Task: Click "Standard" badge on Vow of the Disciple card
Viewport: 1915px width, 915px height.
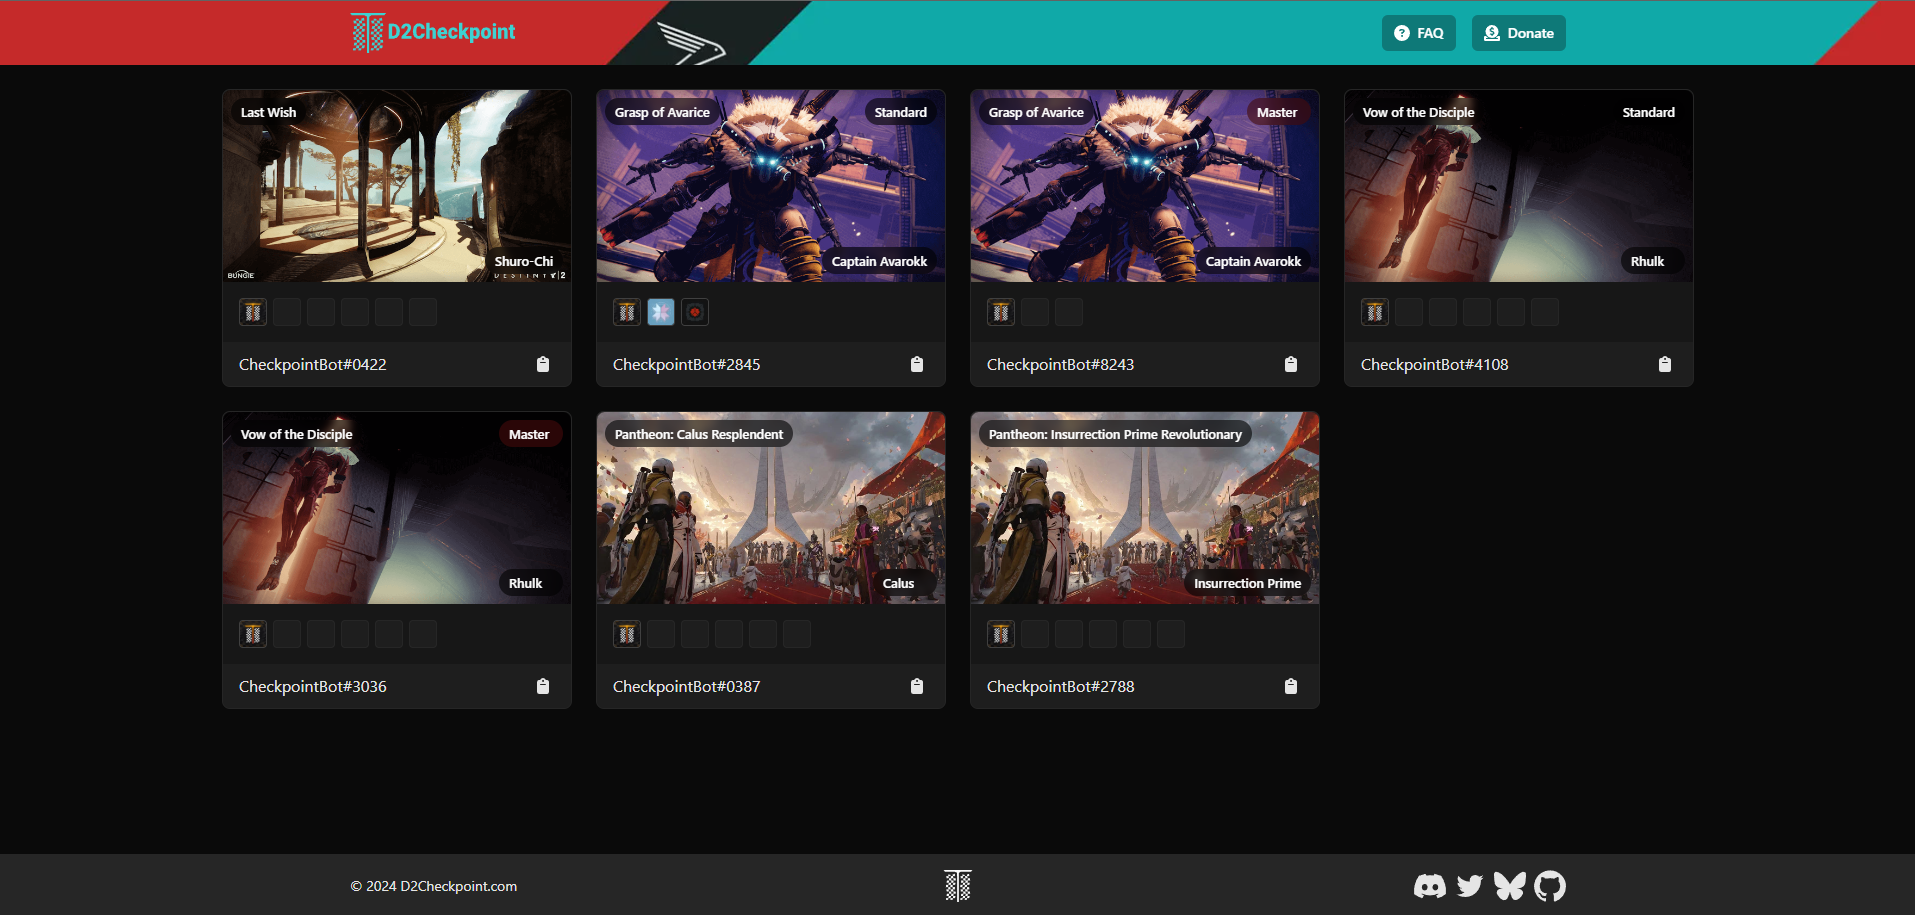Action: (1649, 112)
